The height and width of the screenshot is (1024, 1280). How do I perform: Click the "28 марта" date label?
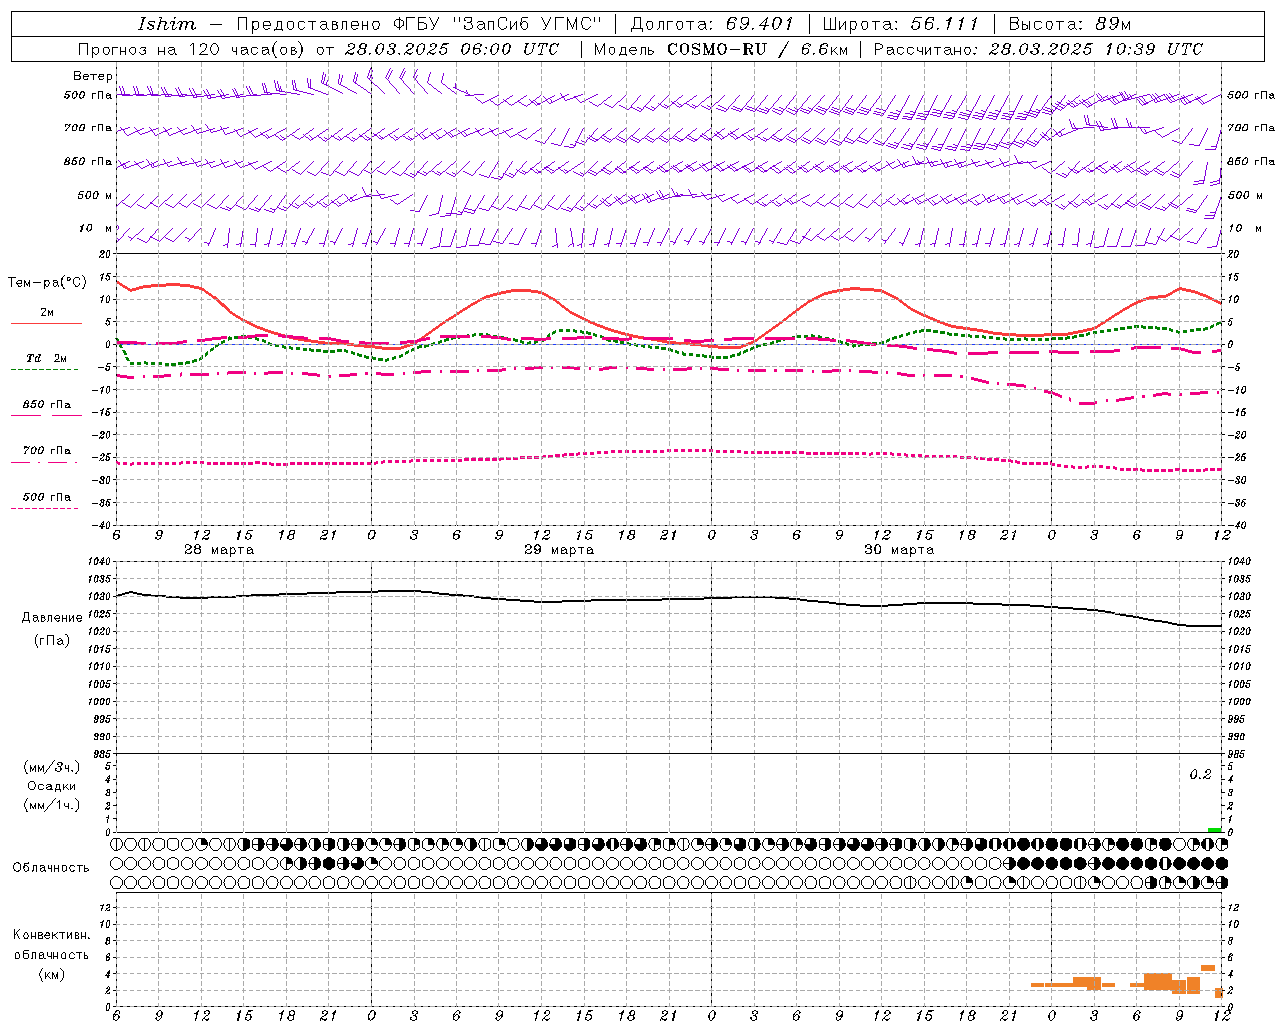tap(219, 550)
